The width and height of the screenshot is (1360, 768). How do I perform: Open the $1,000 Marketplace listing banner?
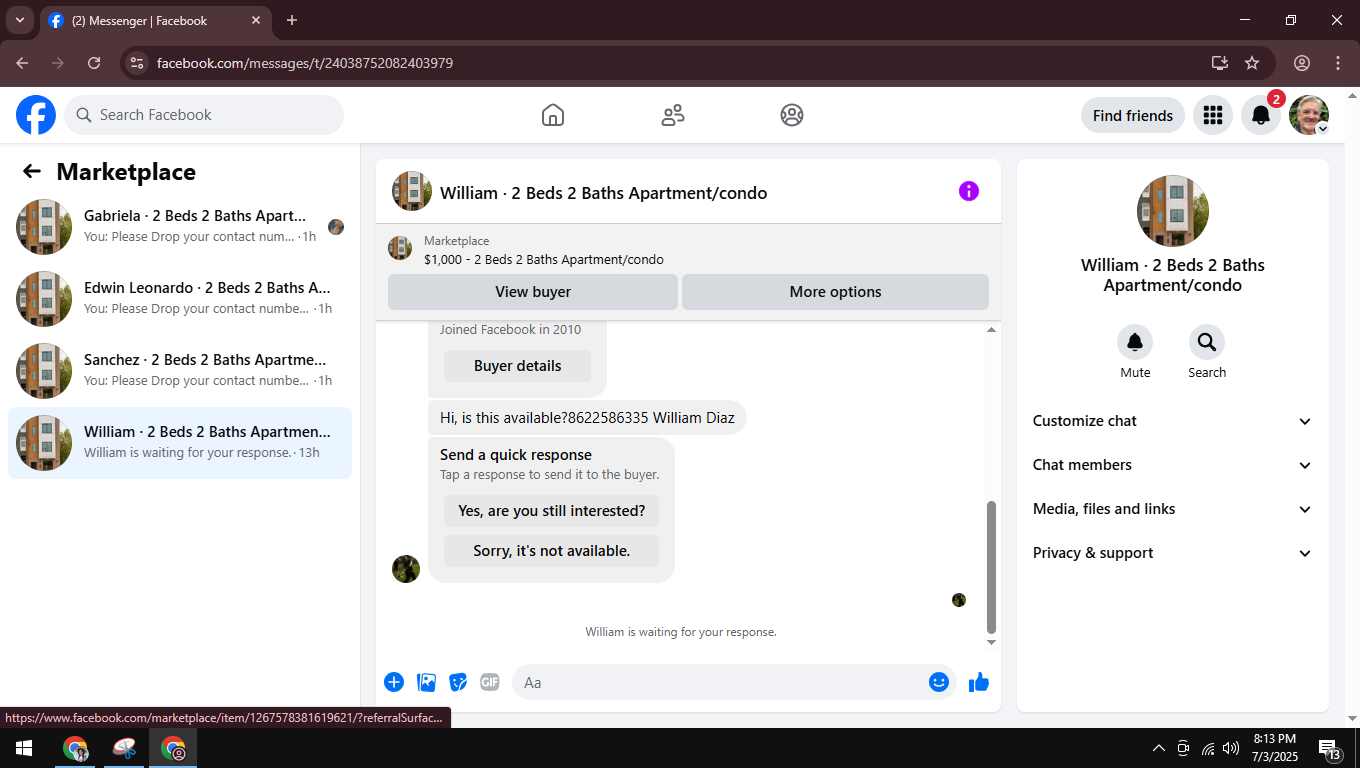688,250
